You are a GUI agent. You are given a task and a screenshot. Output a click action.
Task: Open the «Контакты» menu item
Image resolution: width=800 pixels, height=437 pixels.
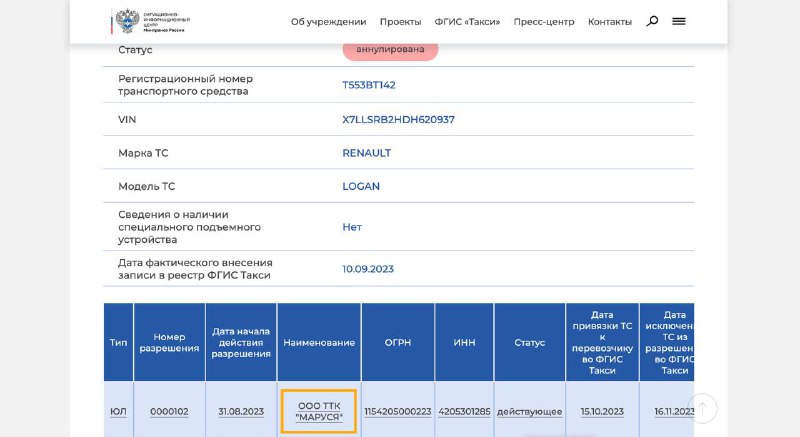click(610, 22)
